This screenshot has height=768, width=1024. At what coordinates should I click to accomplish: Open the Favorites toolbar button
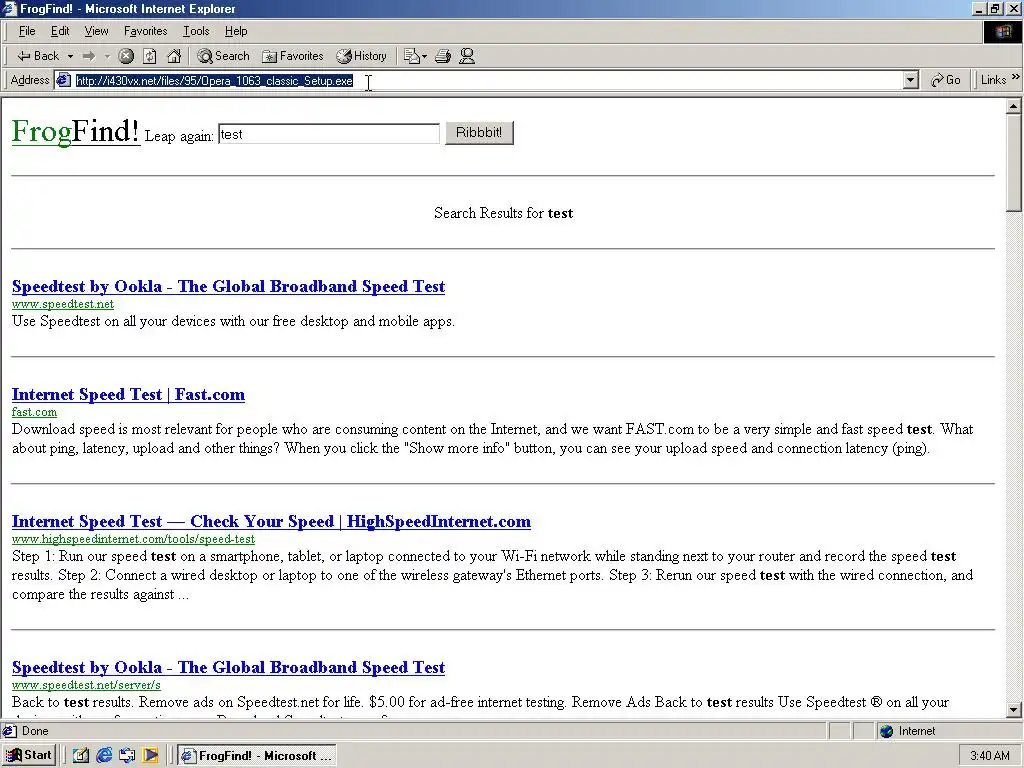(x=293, y=56)
